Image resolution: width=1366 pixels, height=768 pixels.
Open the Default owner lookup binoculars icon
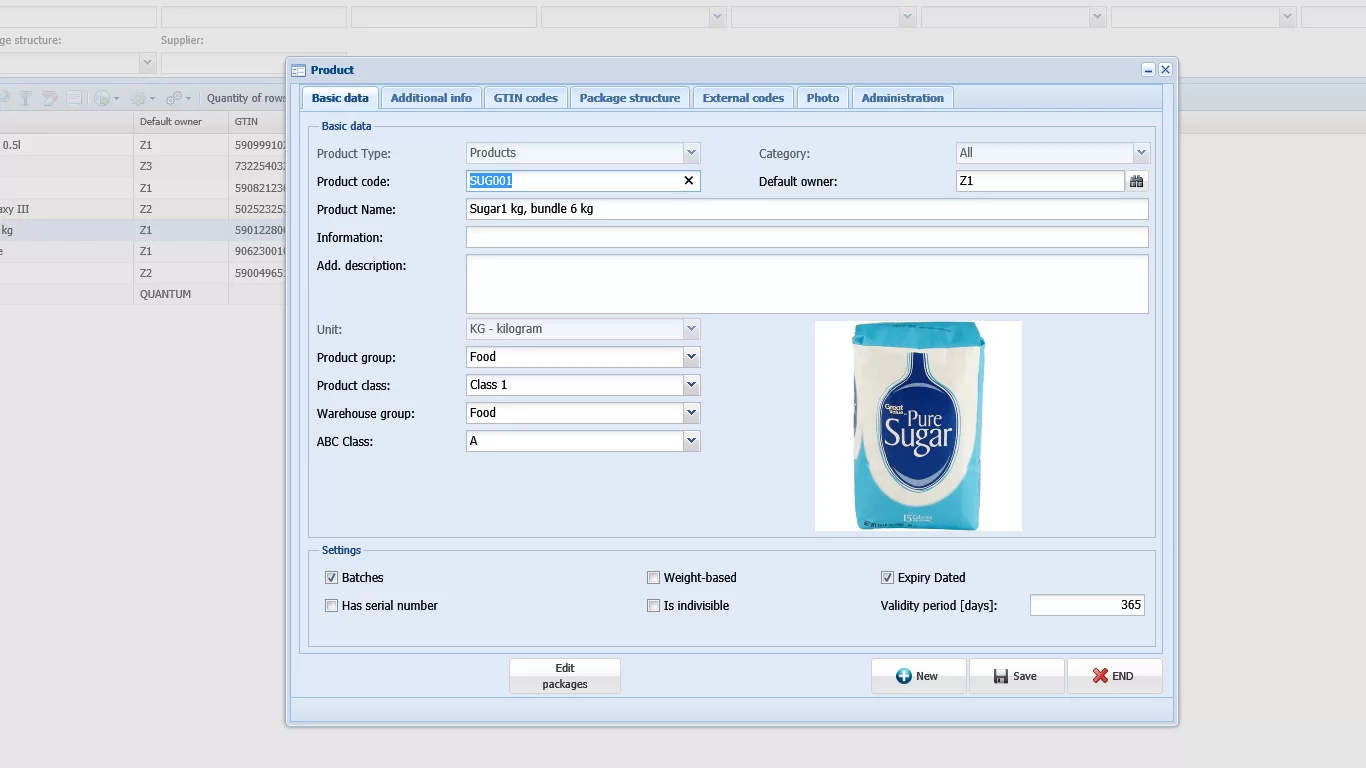(1136, 181)
